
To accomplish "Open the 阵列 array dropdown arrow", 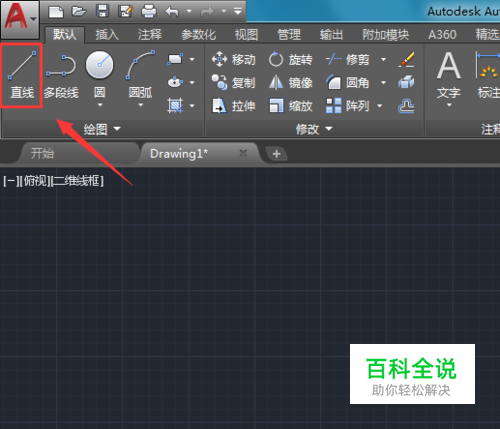I will (x=380, y=106).
